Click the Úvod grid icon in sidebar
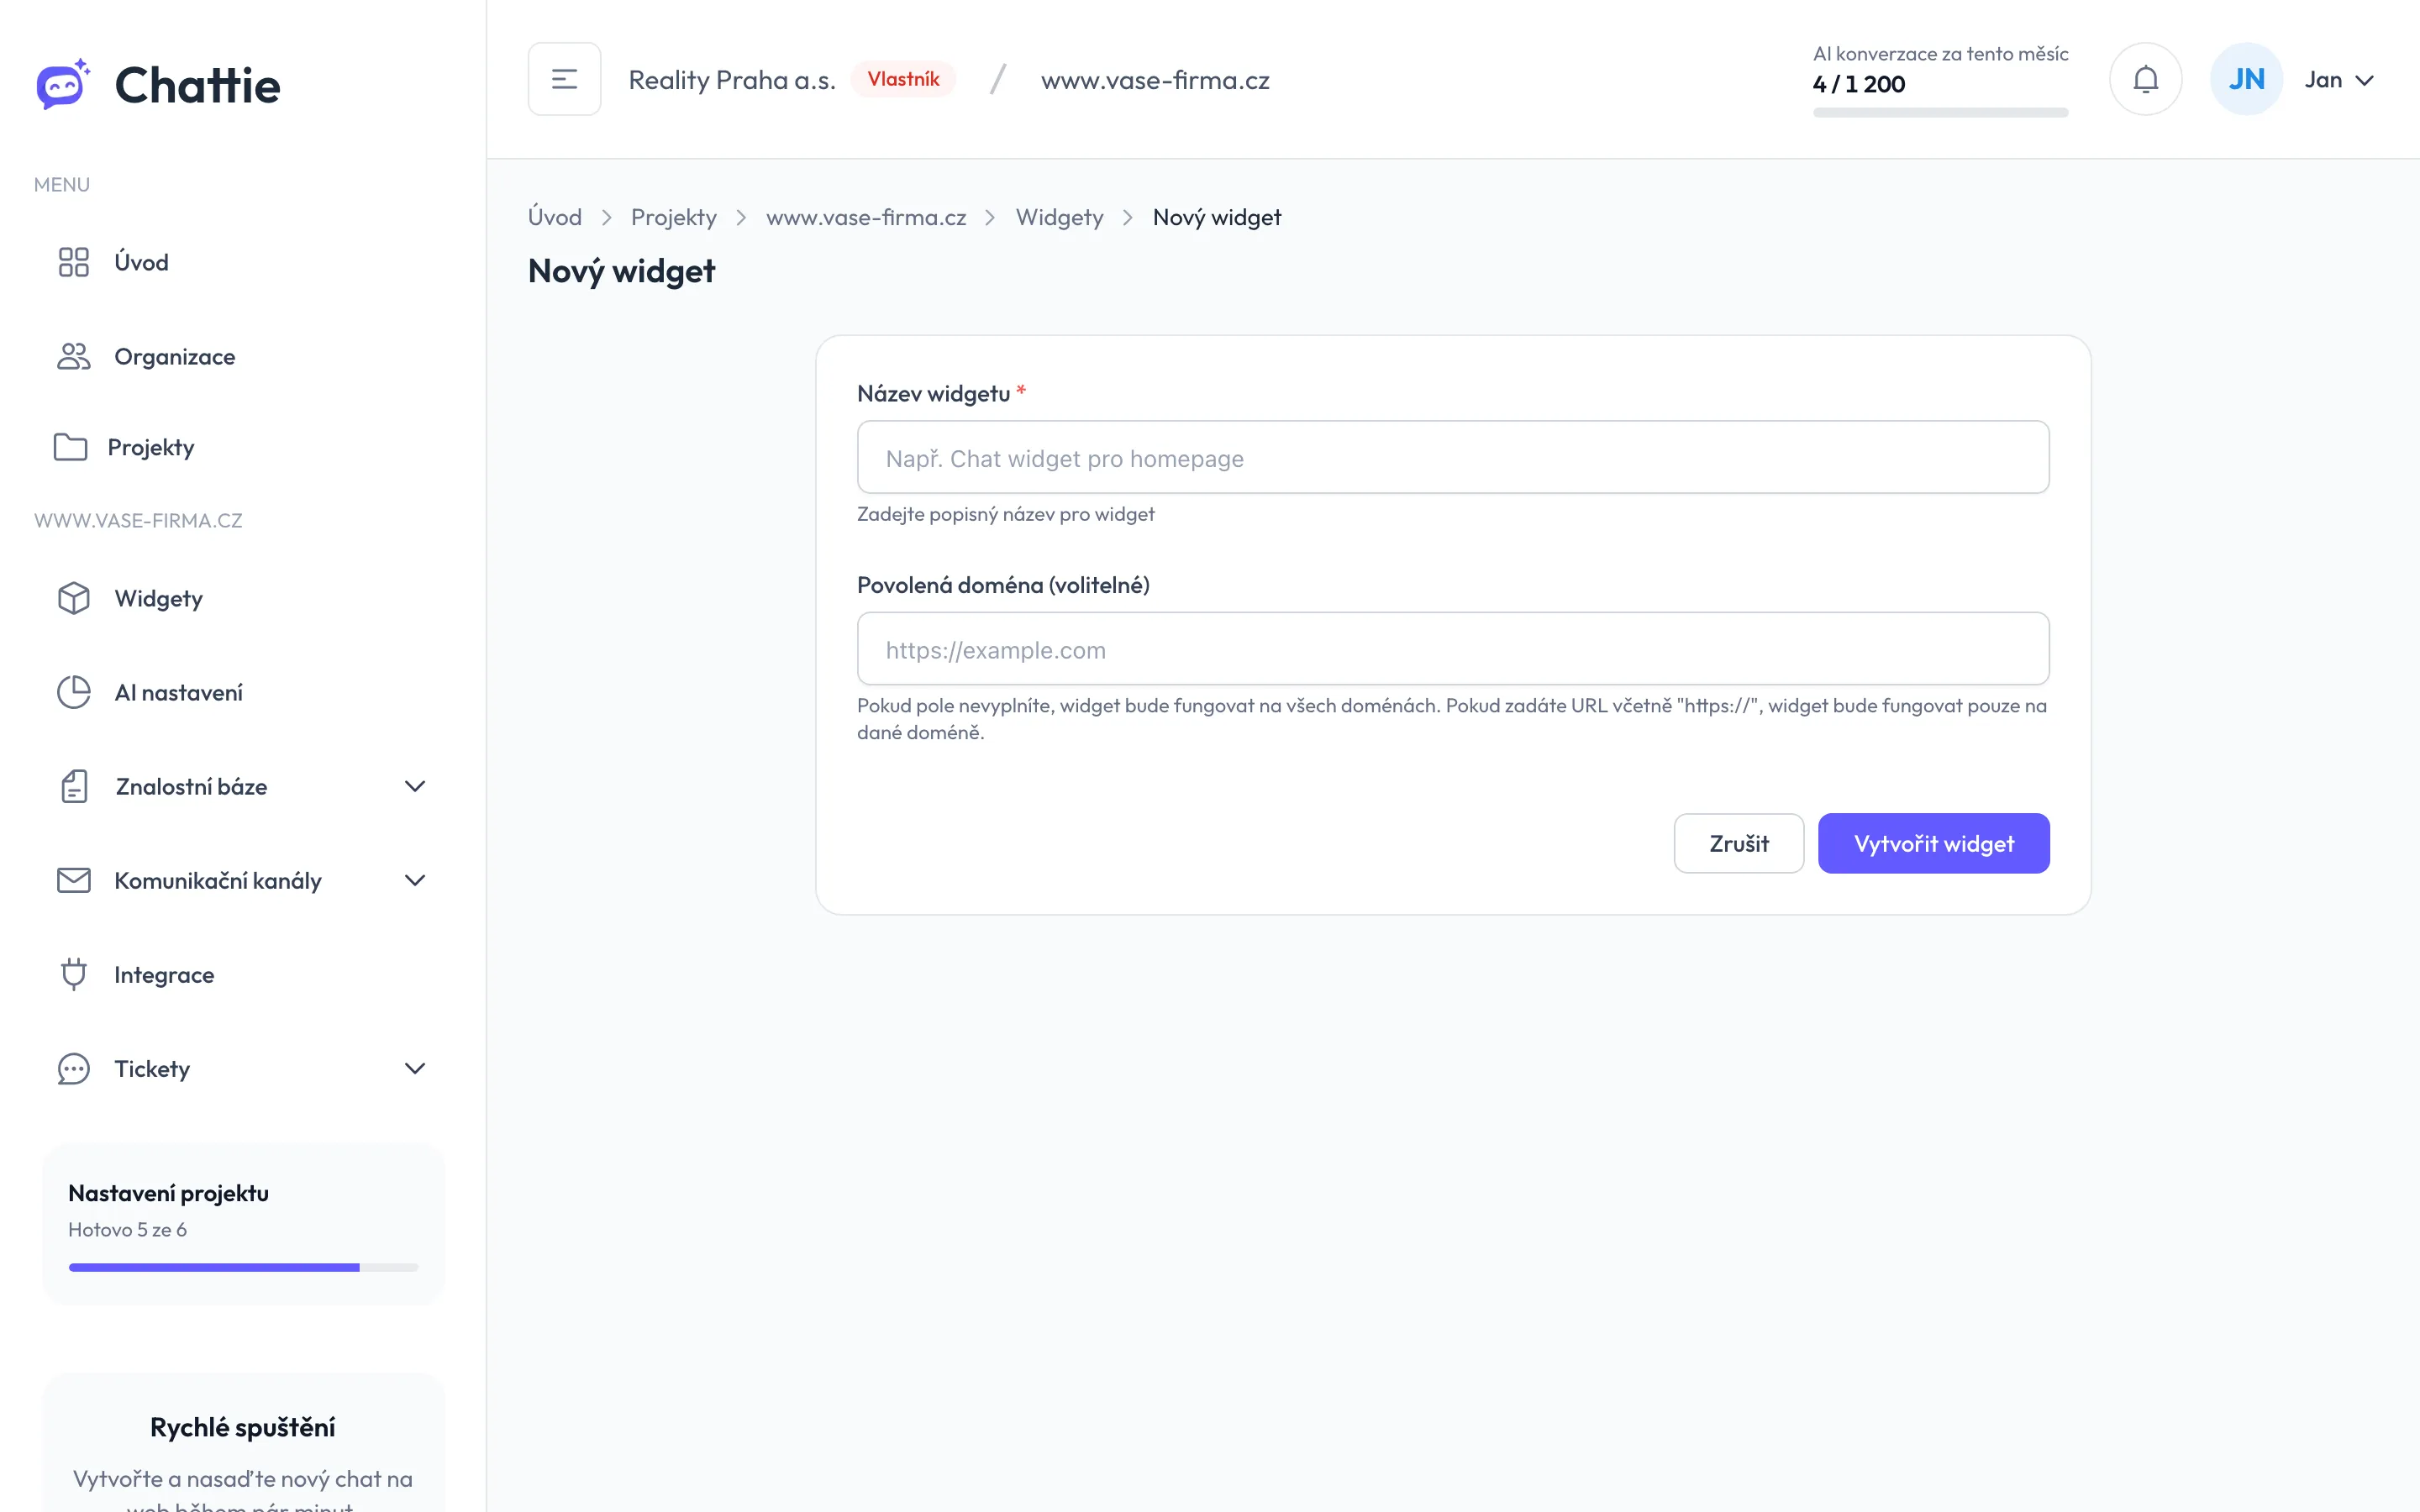Screen dimensions: 2420x1512 [x=74, y=262]
